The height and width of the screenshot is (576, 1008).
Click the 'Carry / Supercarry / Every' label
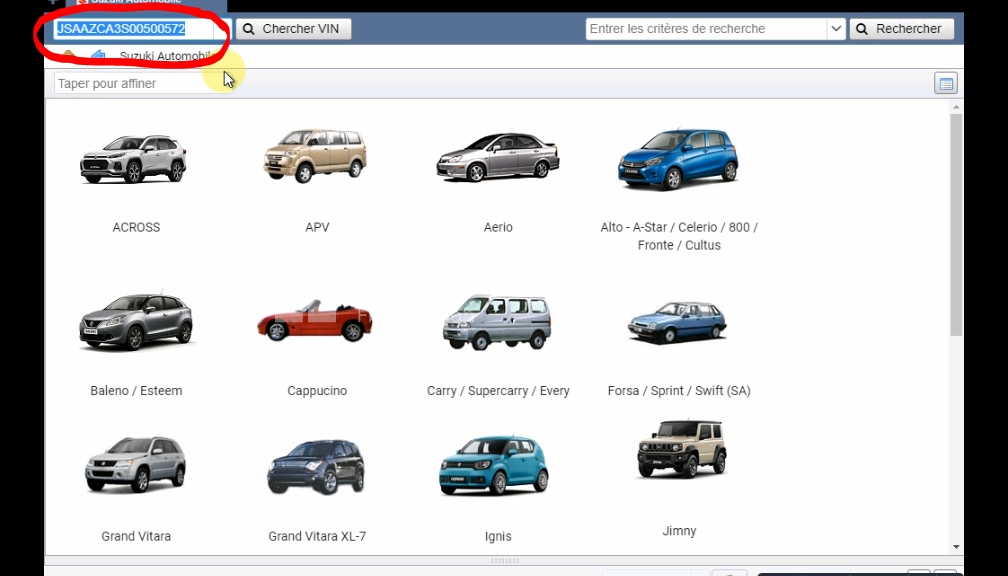tap(498, 391)
